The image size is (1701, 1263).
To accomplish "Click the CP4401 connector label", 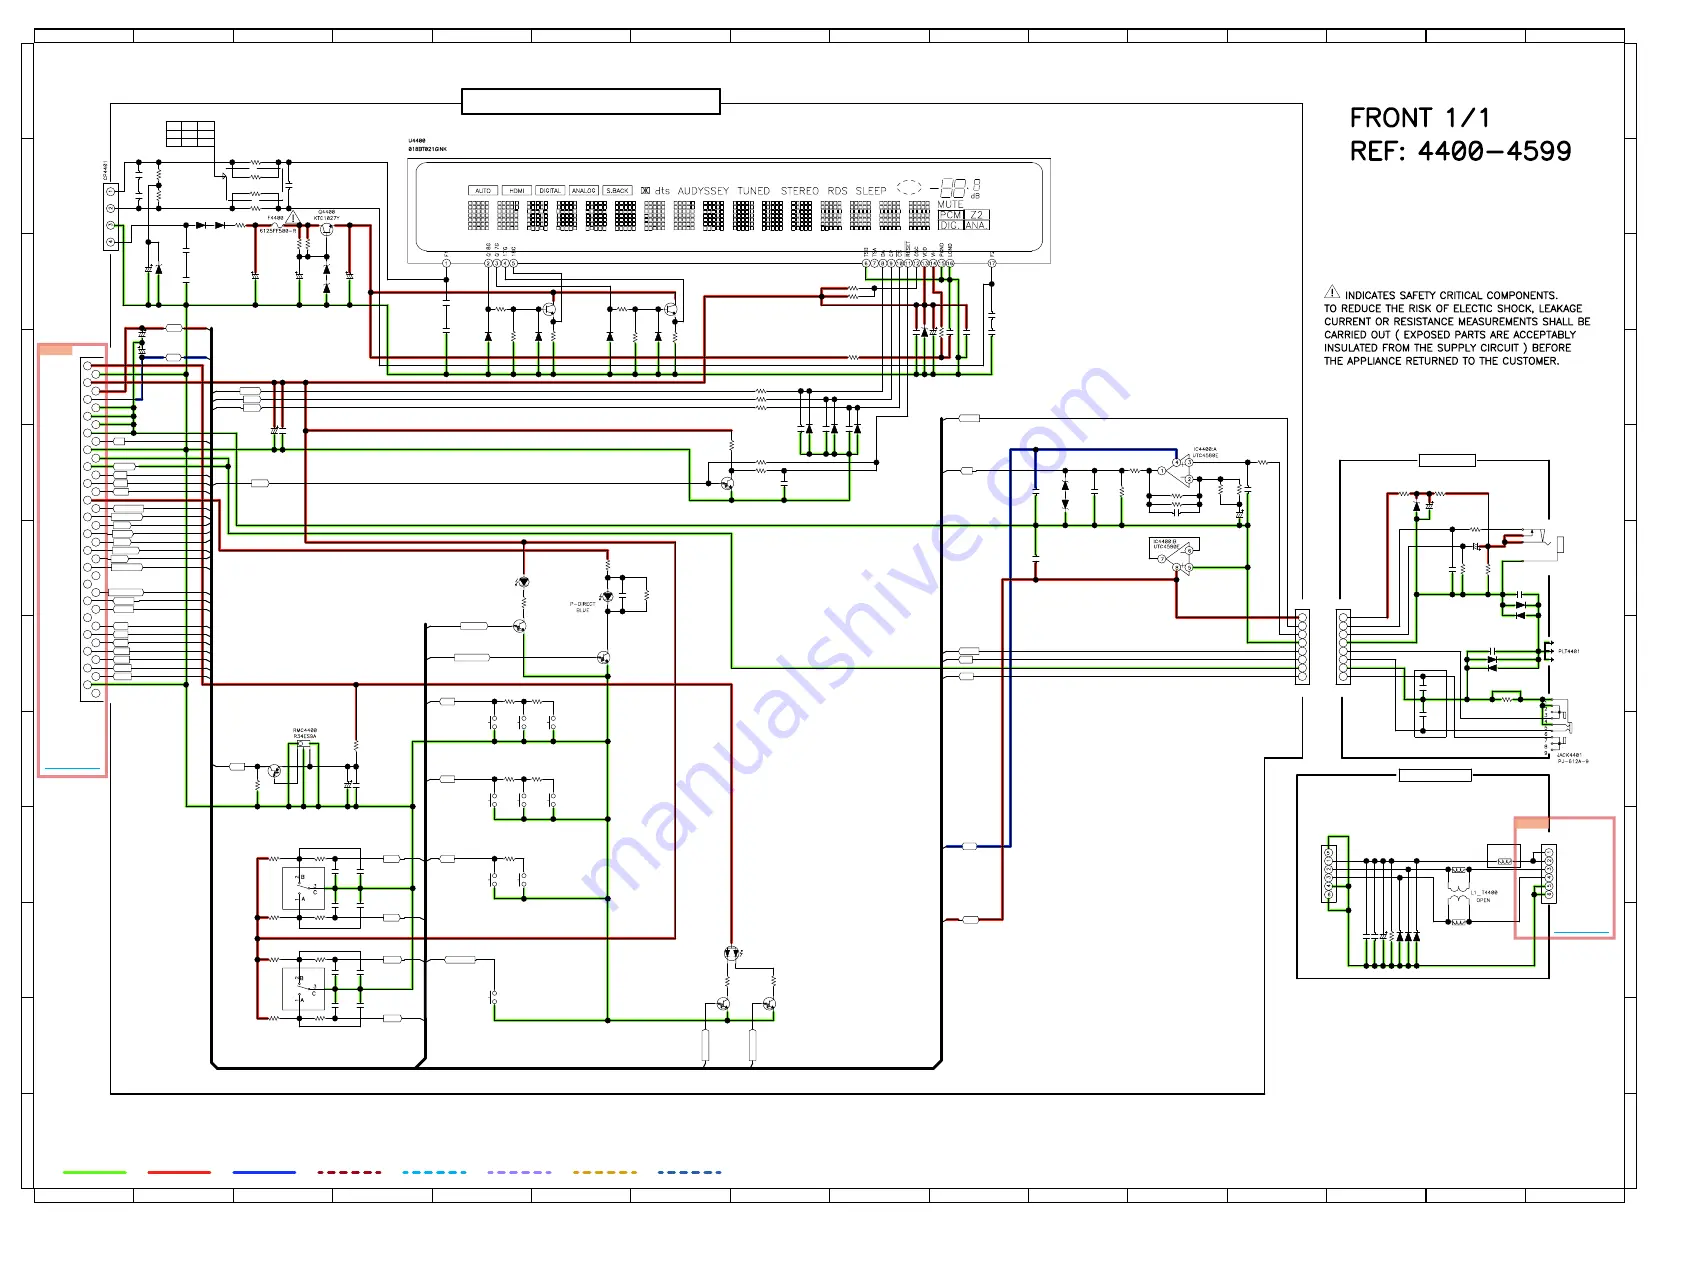I will (x=105, y=172).
